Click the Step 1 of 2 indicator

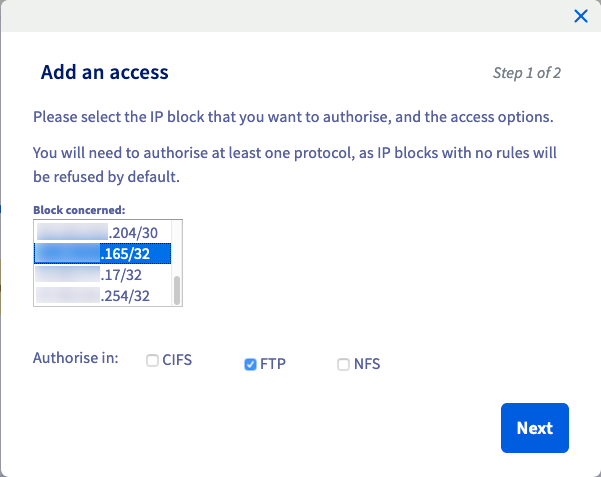coord(527,73)
